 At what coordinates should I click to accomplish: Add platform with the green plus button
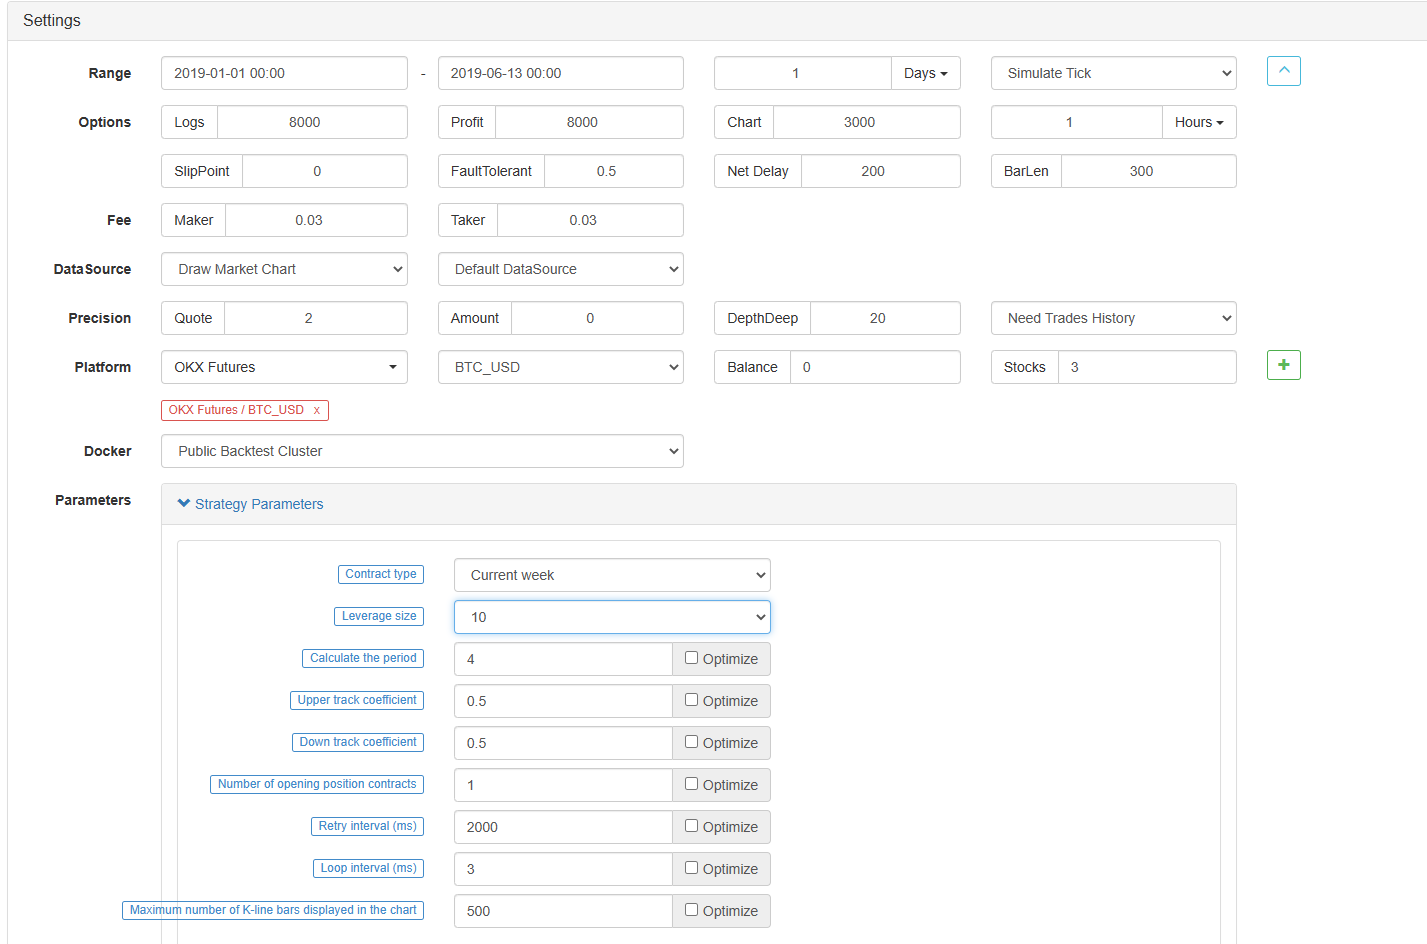pos(1283,365)
